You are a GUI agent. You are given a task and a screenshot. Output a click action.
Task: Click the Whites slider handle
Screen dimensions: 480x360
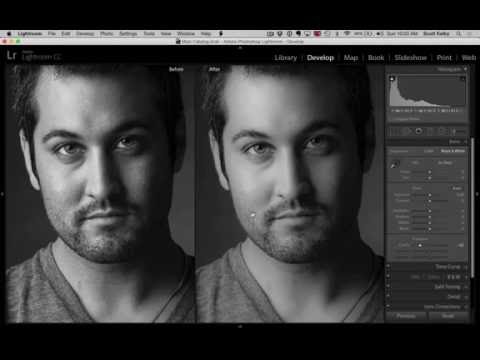tap(430, 223)
